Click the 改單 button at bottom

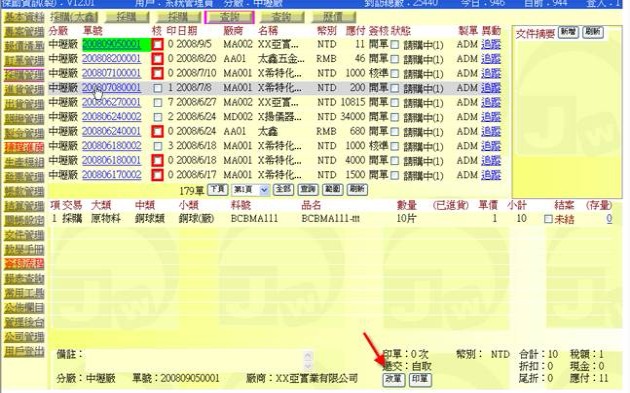coord(394,379)
